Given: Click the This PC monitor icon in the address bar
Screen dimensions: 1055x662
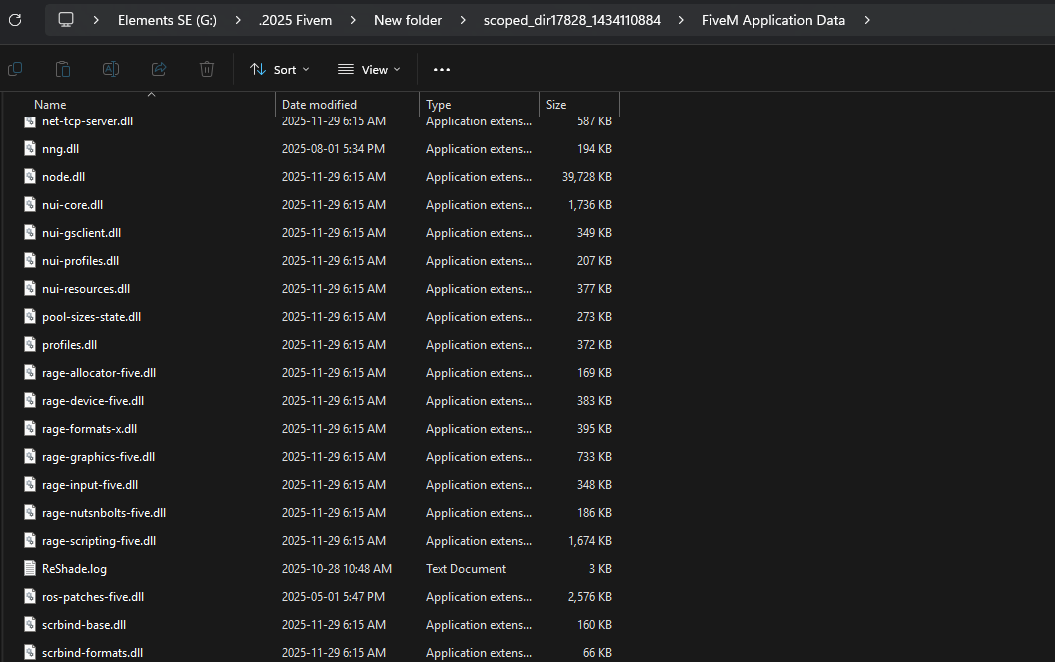Looking at the screenshot, I should click(x=66, y=20).
